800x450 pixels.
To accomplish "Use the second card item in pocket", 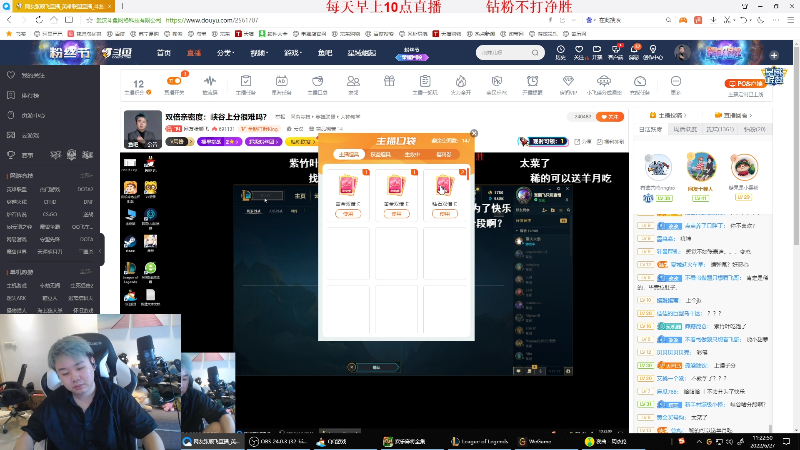I will click(396, 214).
